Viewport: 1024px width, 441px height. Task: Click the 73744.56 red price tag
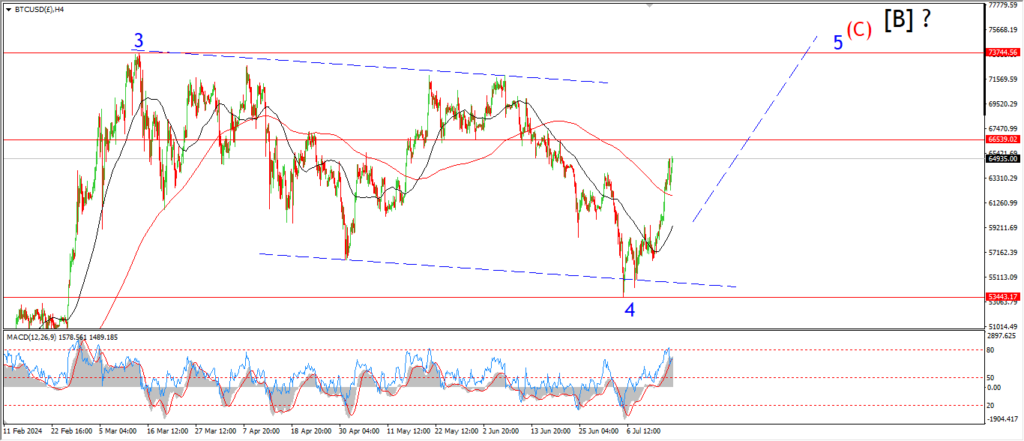pyautogui.click(x=1002, y=52)
